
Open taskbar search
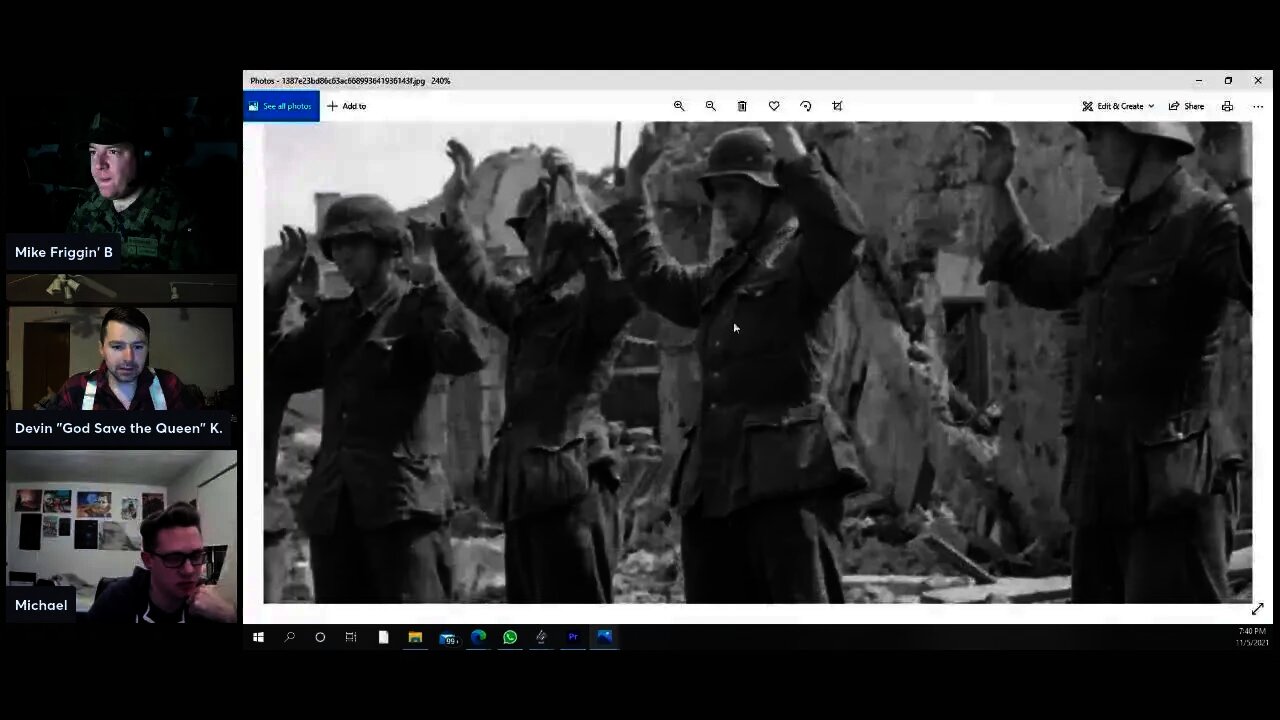290,637
